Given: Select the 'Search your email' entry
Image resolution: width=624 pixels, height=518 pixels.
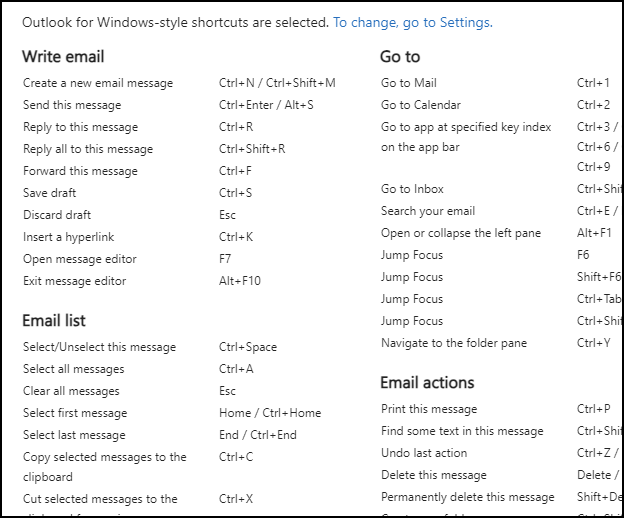Looking at the screenshot, I should [428, 211].
